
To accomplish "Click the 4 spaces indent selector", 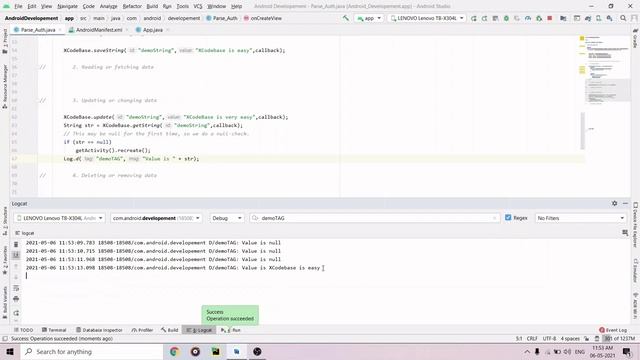I will pyautogui.click(x=570, y=339).
